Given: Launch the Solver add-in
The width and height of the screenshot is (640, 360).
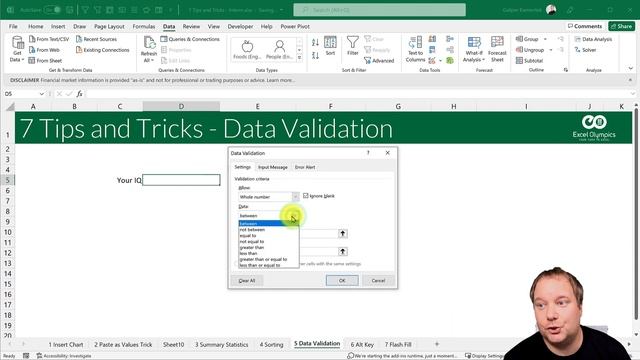Looking at the screenshot, I should tap(585, 50).
